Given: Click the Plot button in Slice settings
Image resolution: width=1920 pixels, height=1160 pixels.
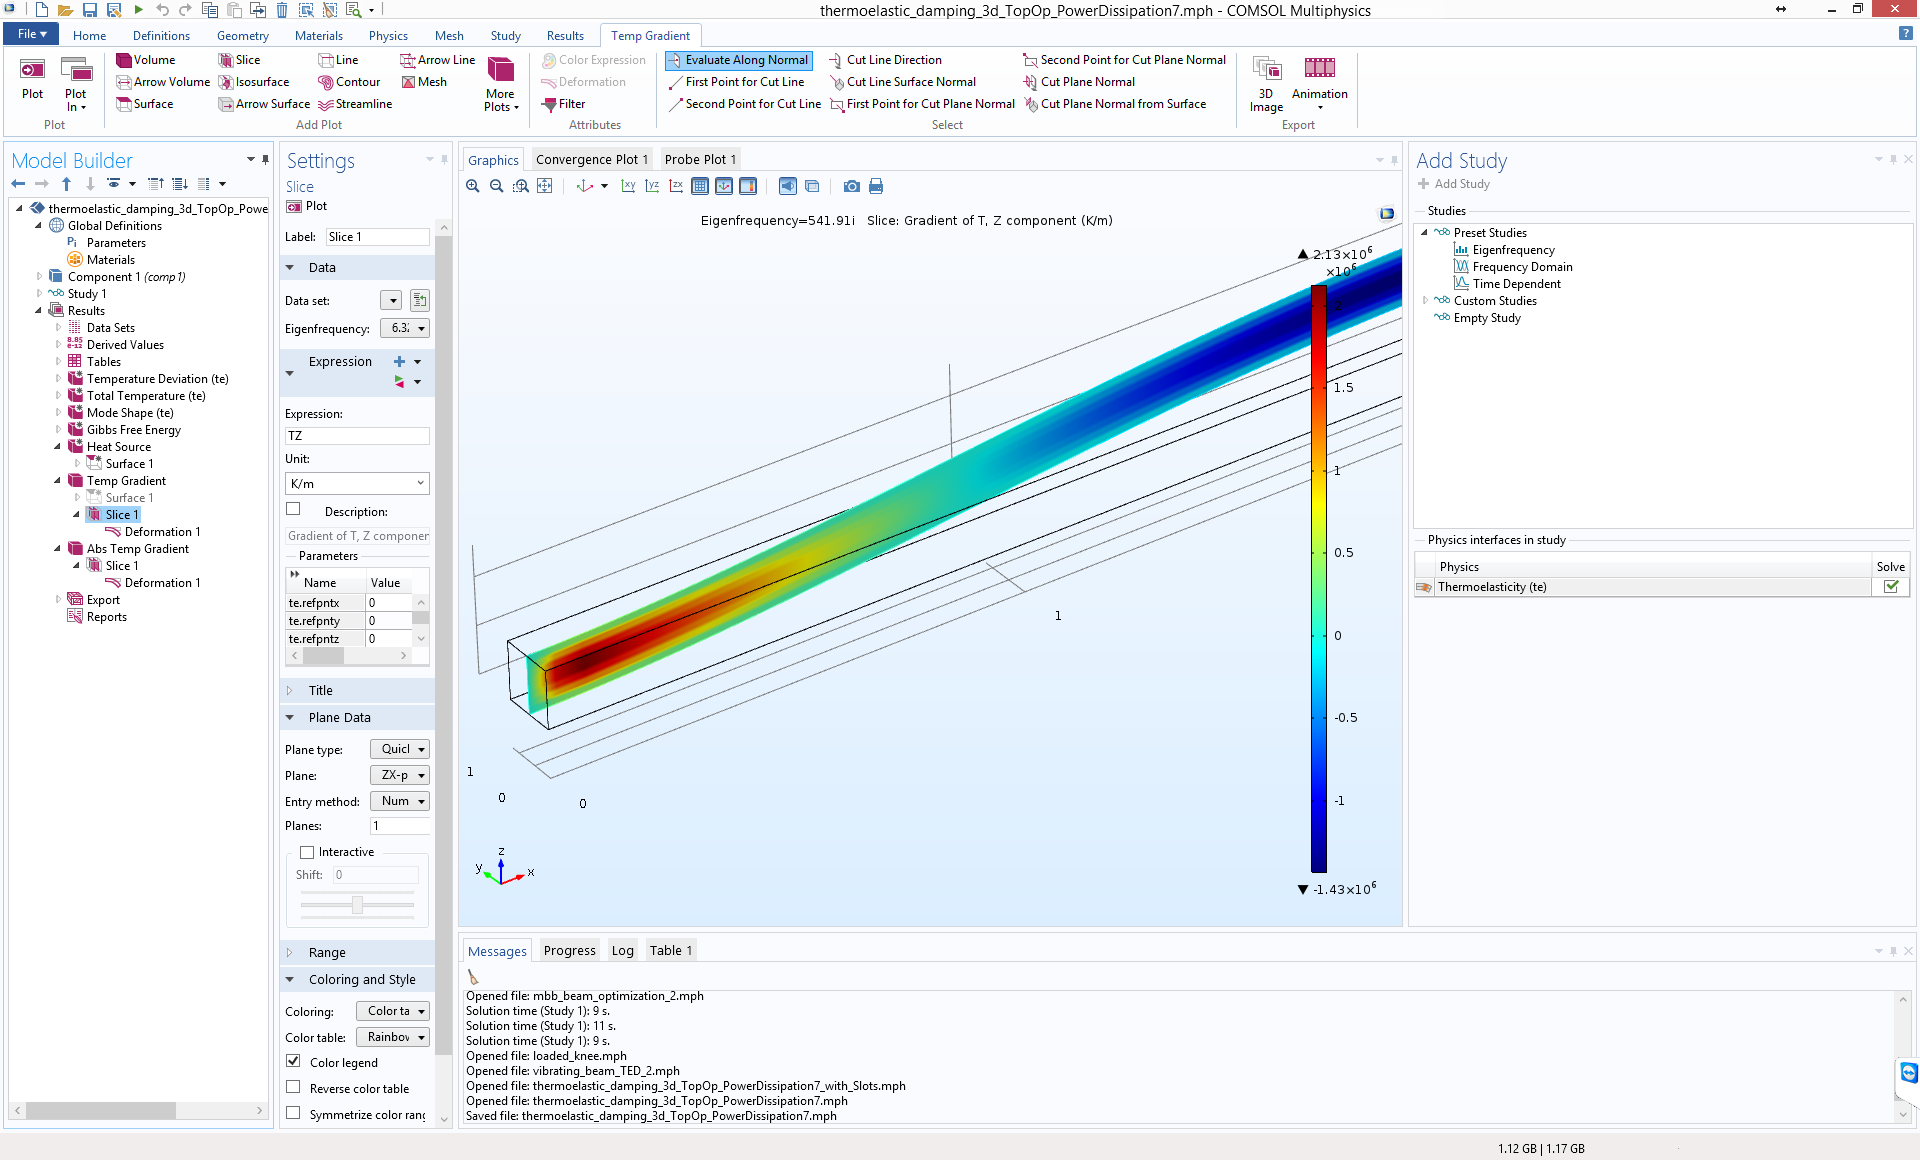Looking at the screenshot, I should [x=307, y=206].
